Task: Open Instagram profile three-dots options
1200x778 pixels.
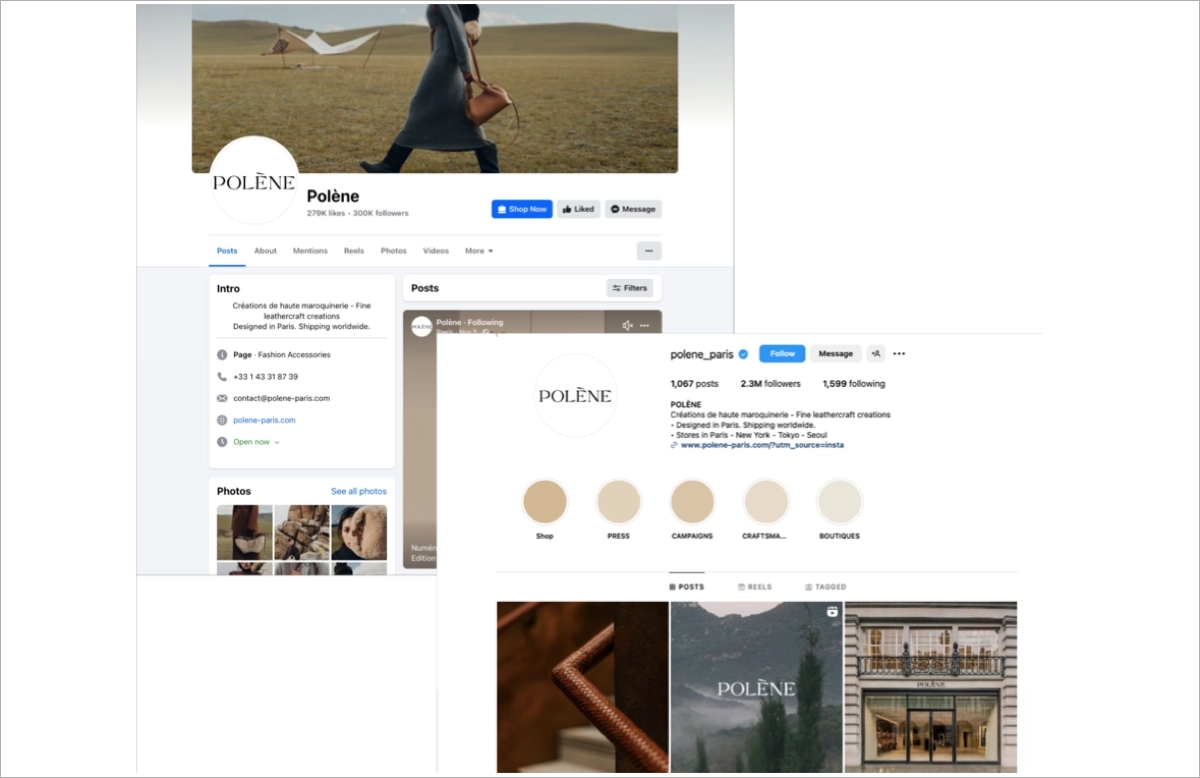Action: click(x=899, y=353)
